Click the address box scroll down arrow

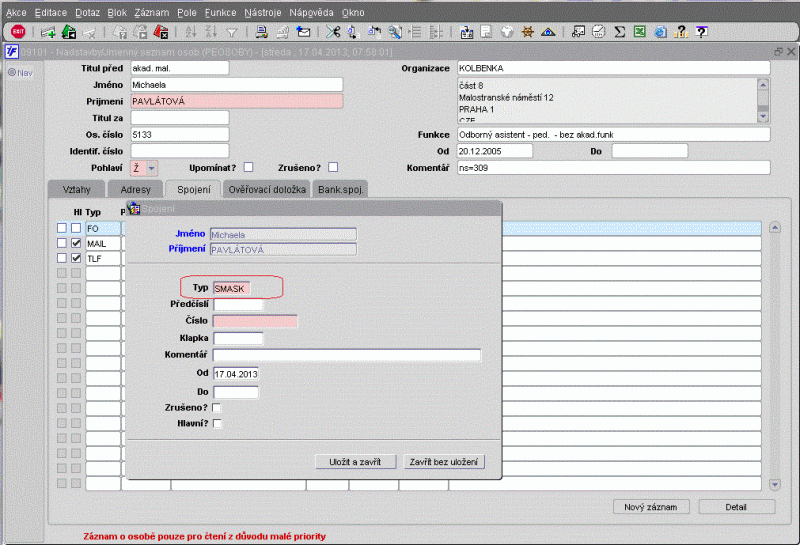pos(763,117)
